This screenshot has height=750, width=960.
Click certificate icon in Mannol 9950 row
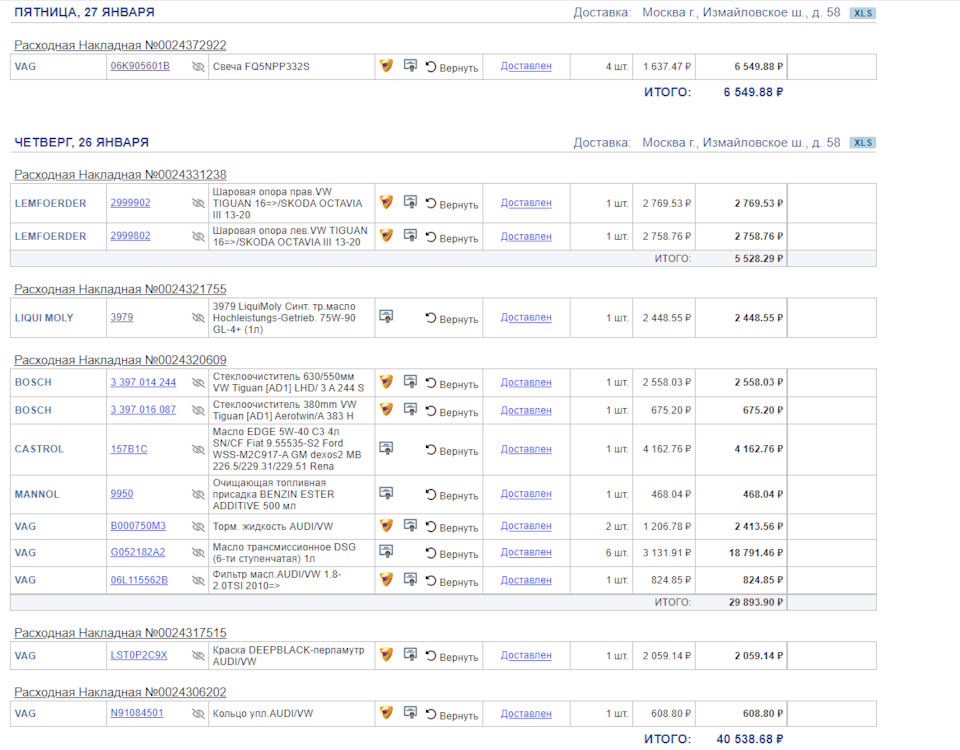(x=386, y=492)
